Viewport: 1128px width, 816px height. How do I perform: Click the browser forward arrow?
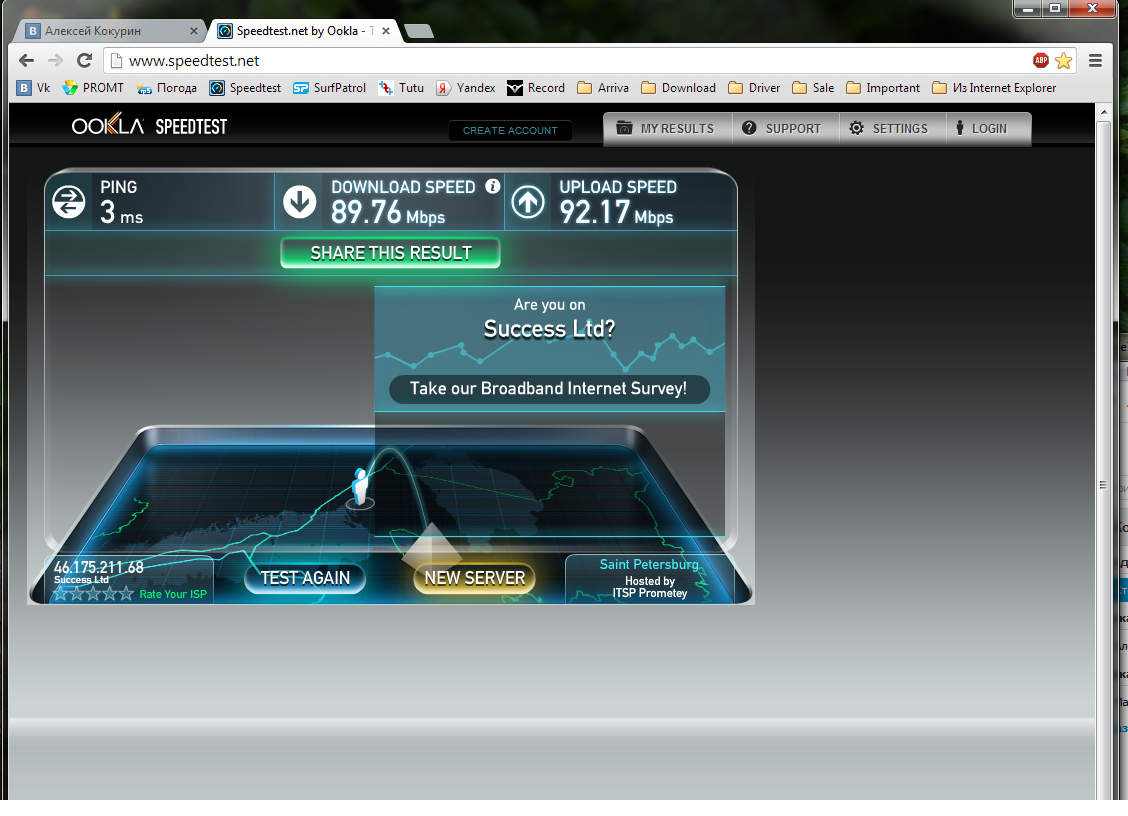coord(55,60)
